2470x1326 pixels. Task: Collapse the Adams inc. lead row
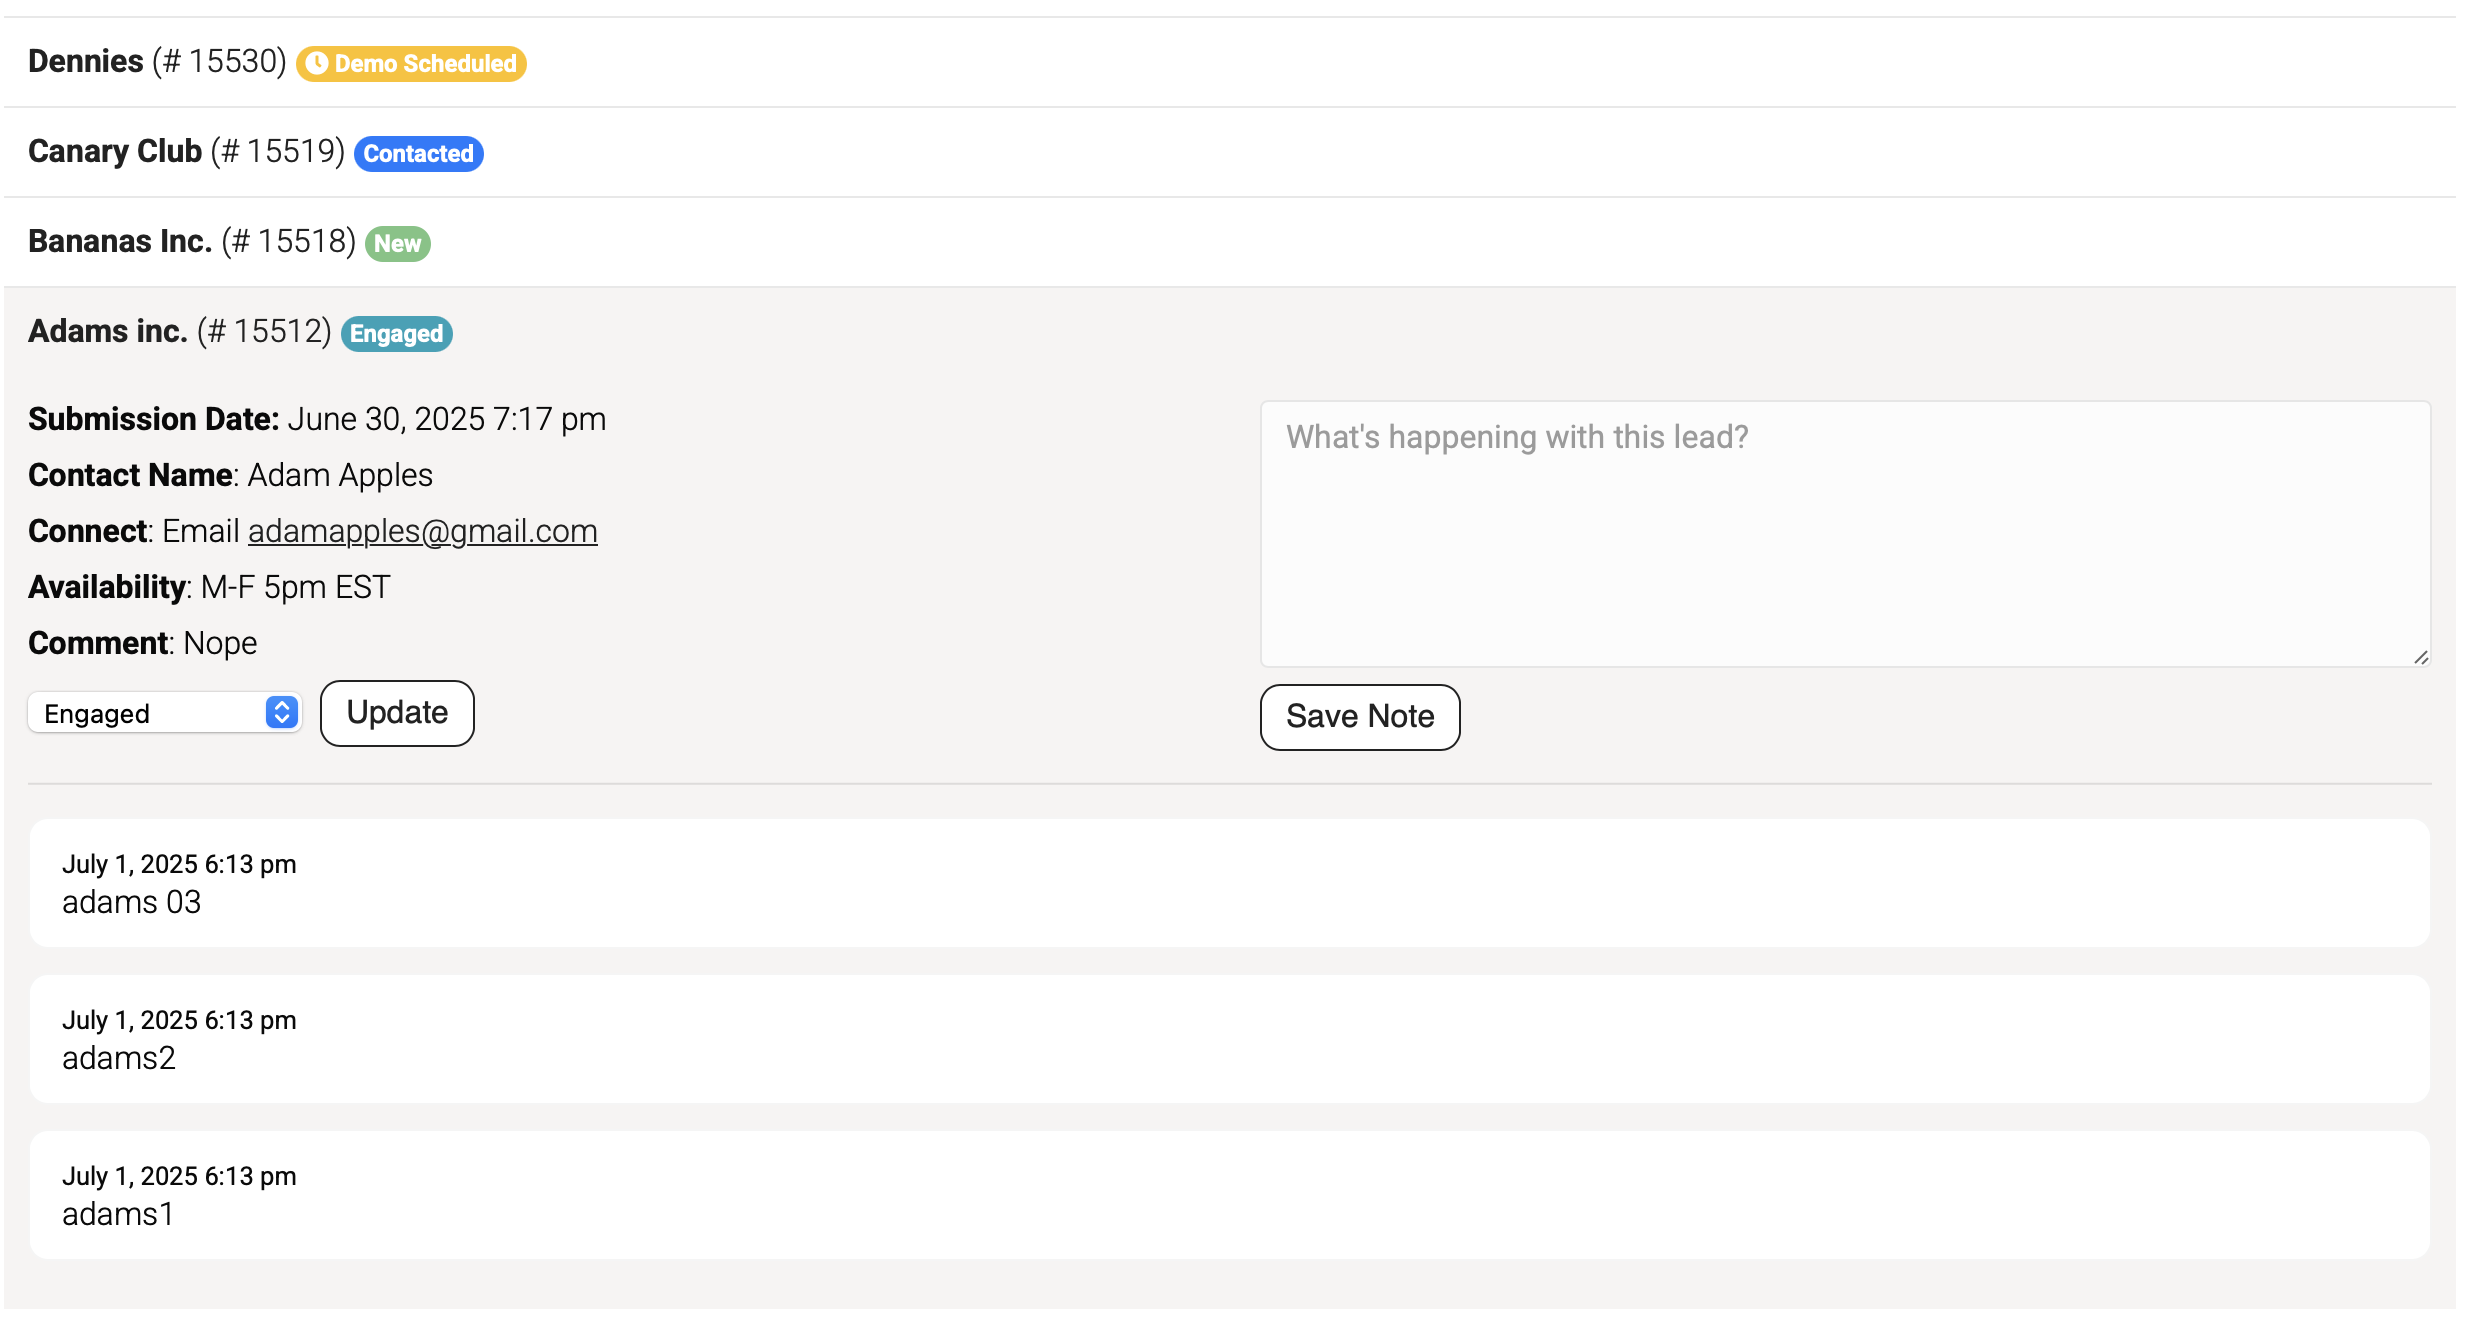pos(1230,332)
